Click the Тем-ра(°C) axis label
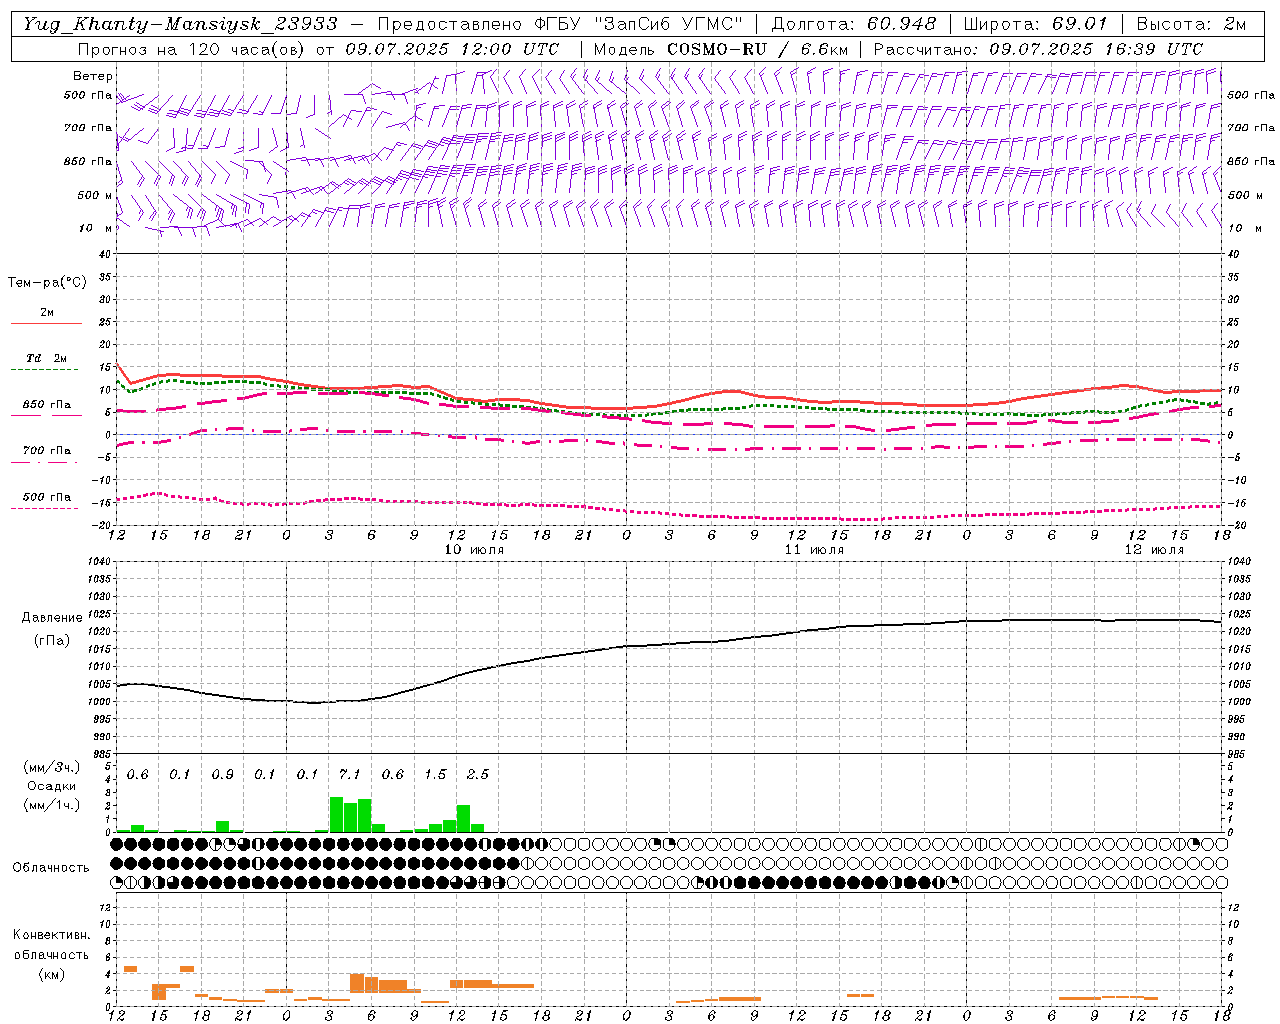This screenshot has width=1280, height=1024. pyautogui.click(x=47, y=283)
